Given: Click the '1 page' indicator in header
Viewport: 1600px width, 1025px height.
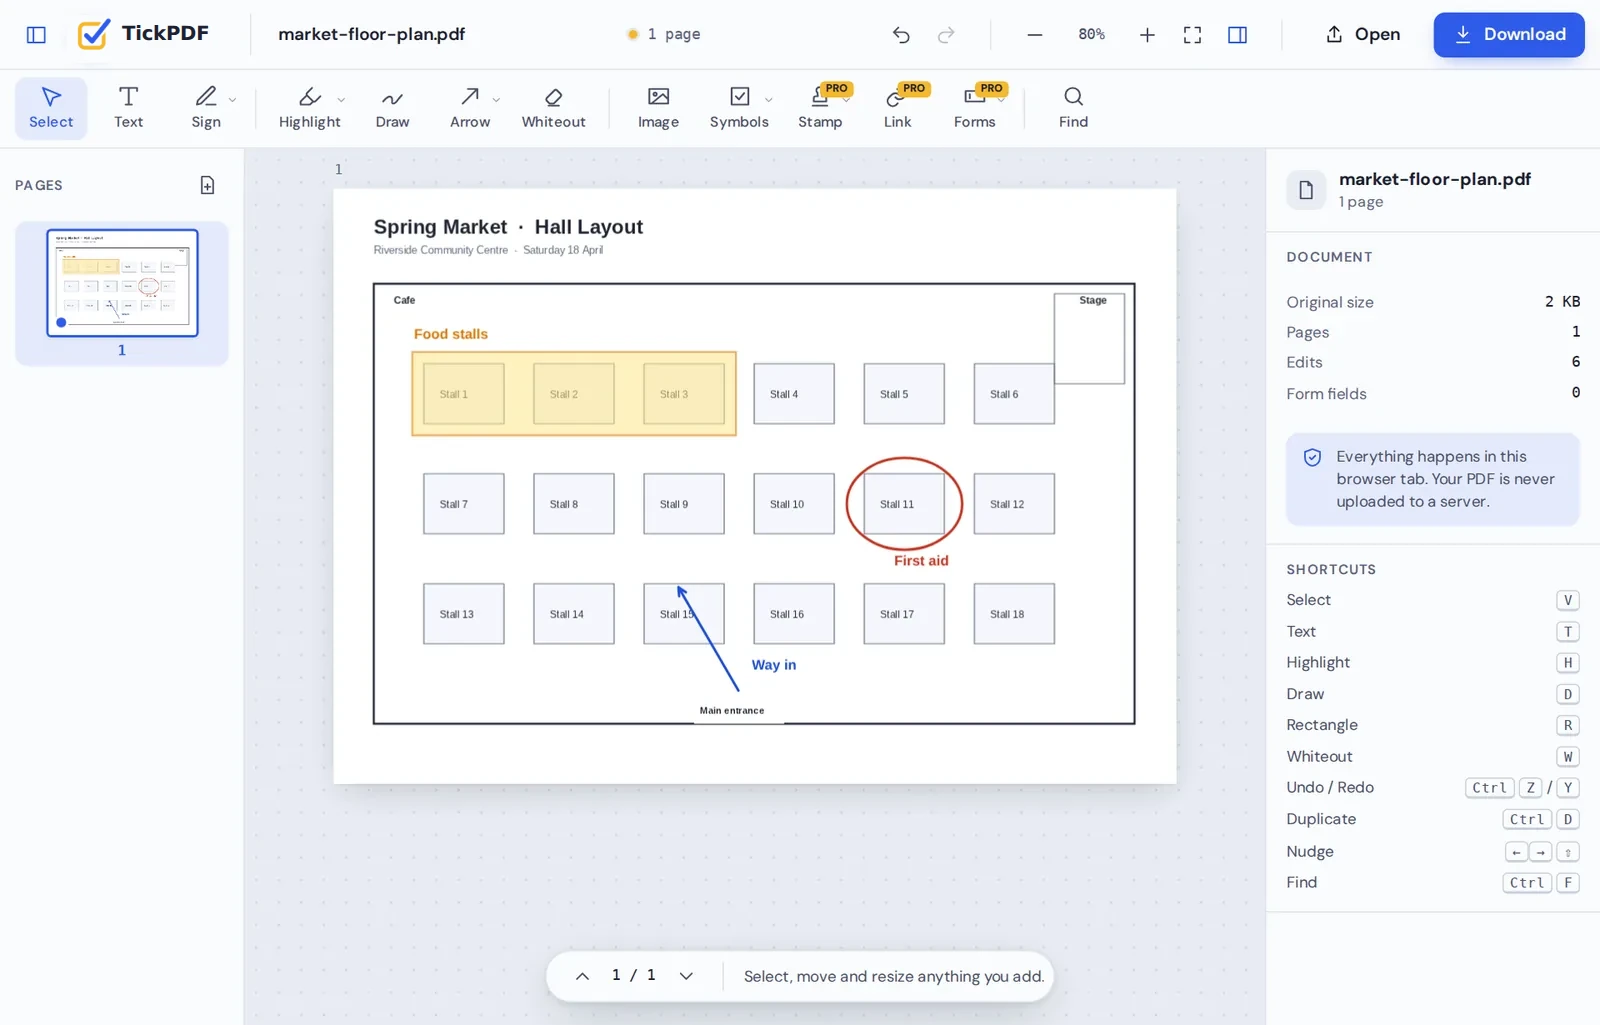Looking at the screenshot, I should point(663,34).
